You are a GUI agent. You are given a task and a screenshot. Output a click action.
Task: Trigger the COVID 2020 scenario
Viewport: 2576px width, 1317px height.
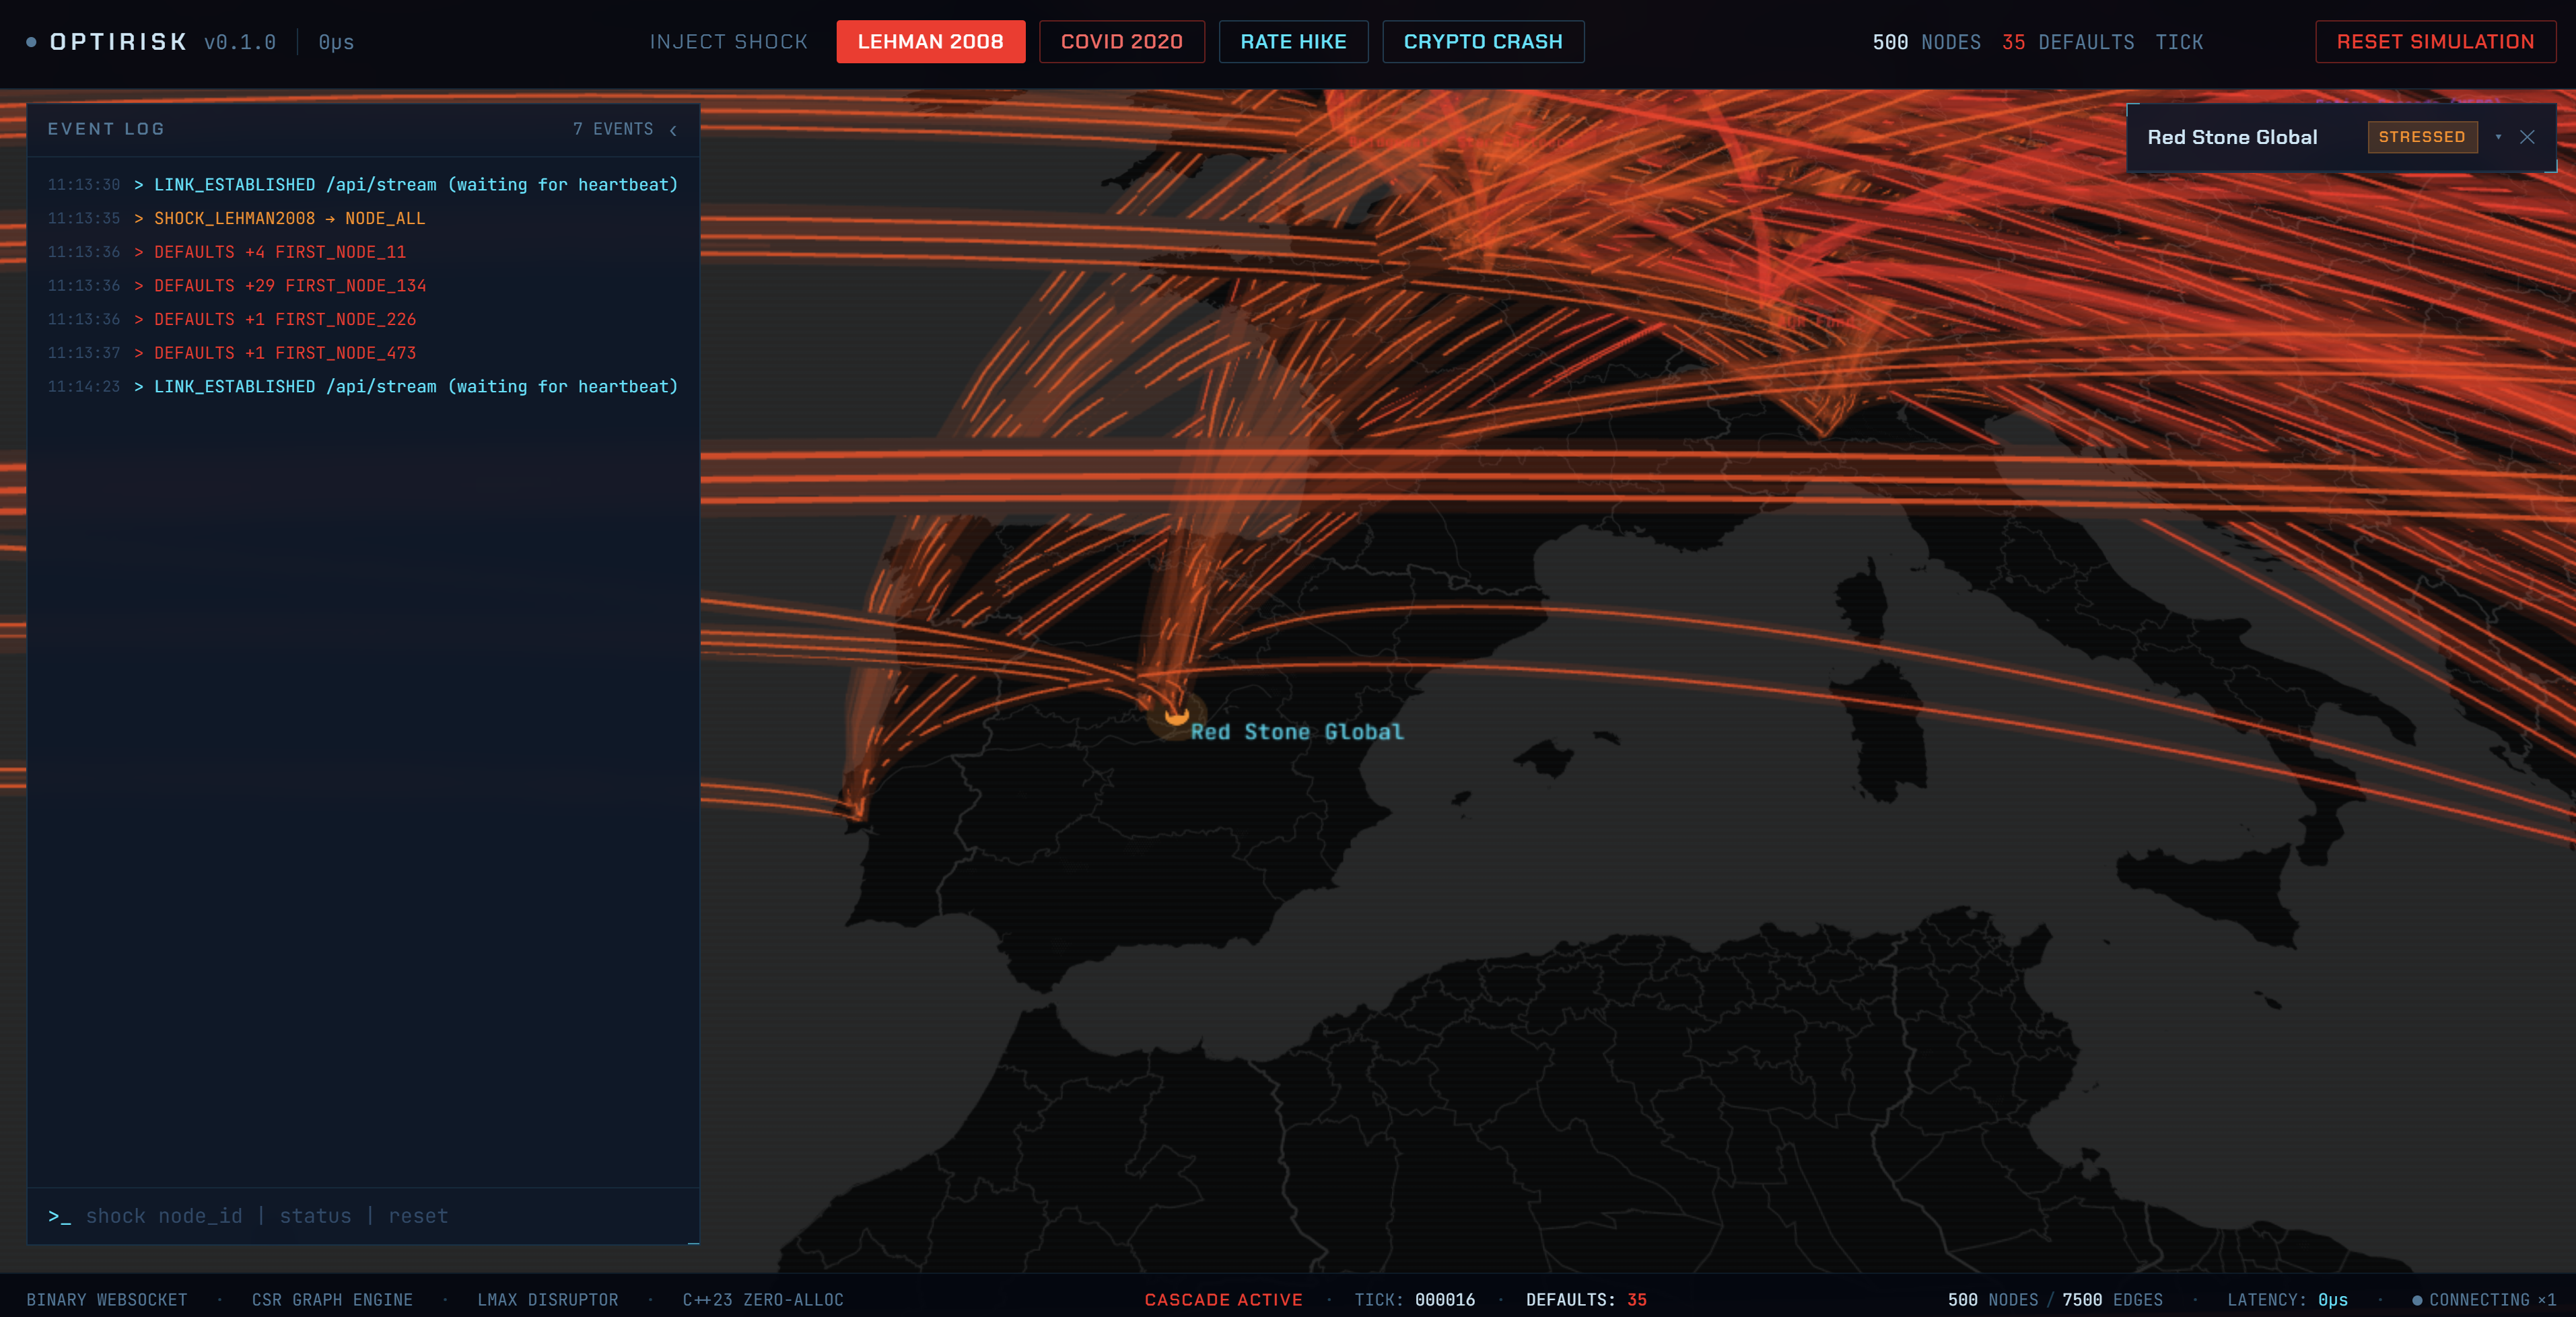[x=1121, y=42]
